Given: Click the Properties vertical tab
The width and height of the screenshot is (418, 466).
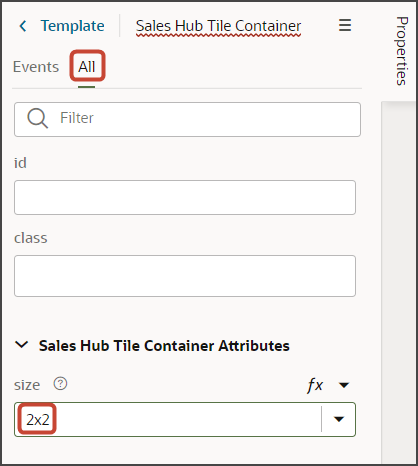Looking at the screenshot, I should 402,51.
